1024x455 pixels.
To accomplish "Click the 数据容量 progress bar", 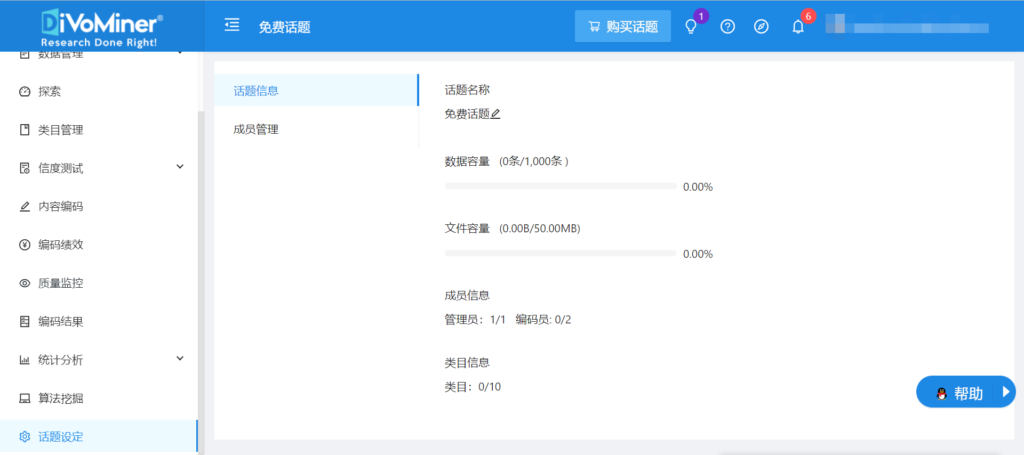I will coord(560,186).
